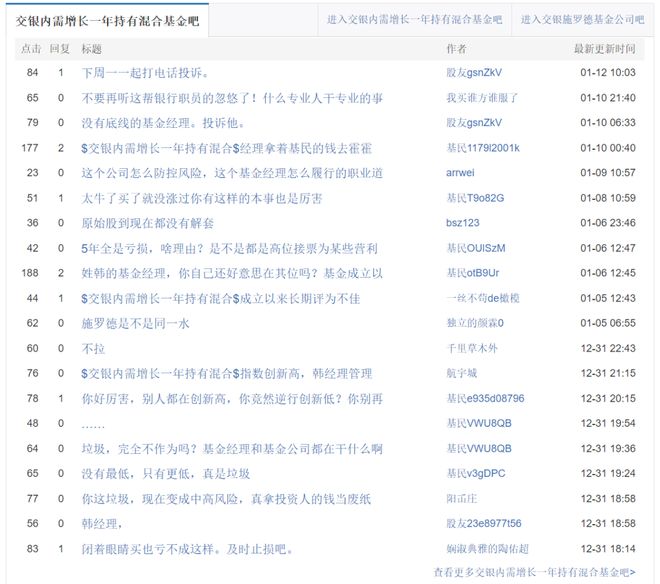This screenshot has width=660, height=584.
Task: Open post 成立以来长期评为不佳
Action: coord(221,299)
